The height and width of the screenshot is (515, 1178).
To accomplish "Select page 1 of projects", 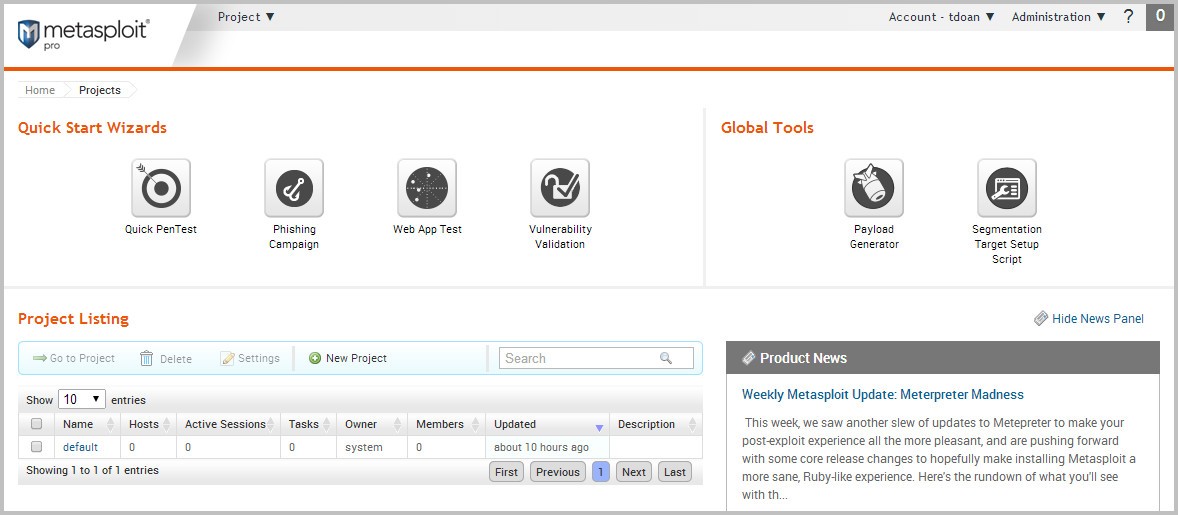I will pos(601,471).
